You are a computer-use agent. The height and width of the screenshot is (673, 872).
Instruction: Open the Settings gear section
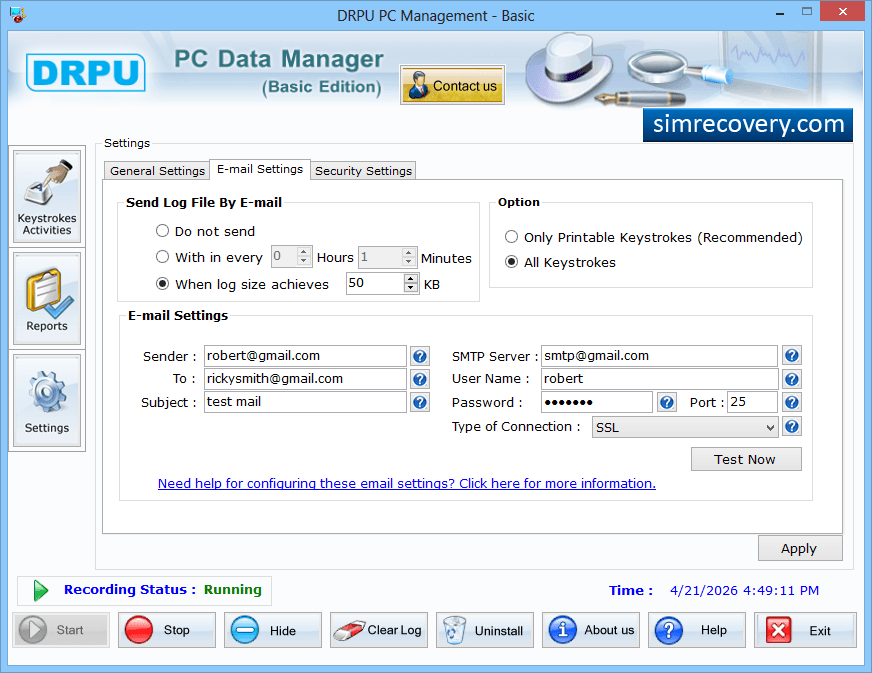click(47, 400)
